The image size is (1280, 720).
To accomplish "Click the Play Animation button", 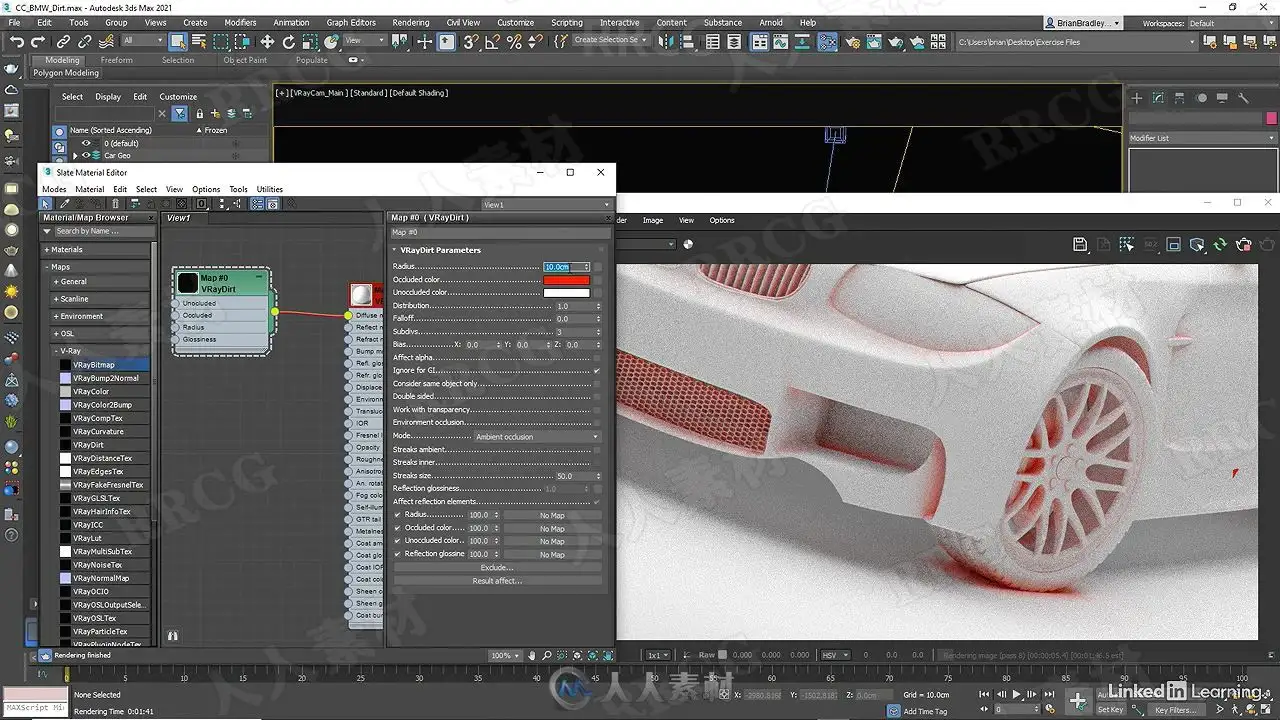I will coord(1017,694).
